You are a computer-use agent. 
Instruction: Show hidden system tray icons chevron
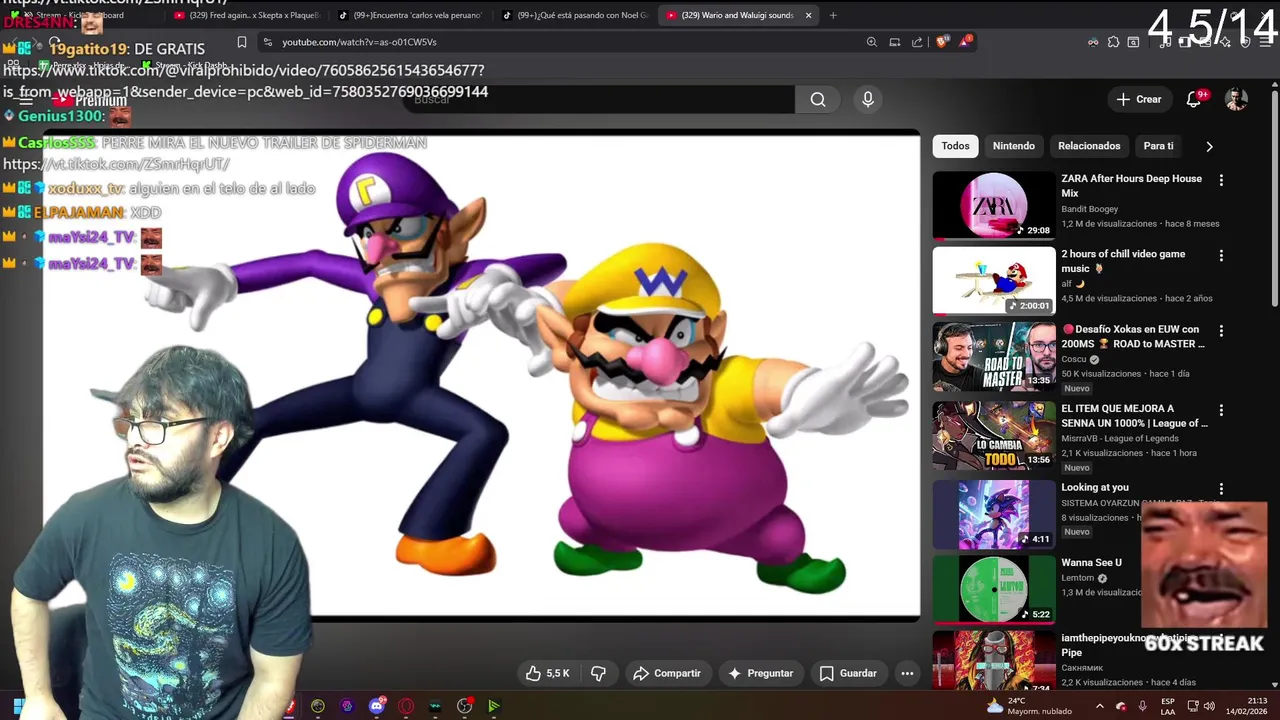click(x=1099, y=706)
